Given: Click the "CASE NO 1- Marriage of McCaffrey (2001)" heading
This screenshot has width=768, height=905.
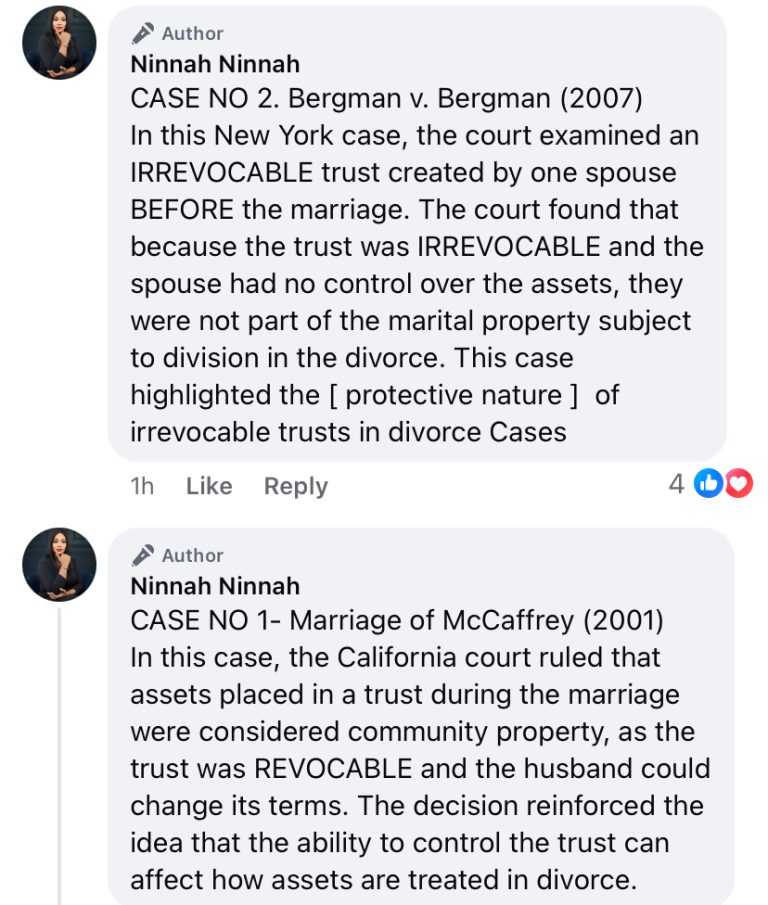Looking at the screenshot, I should [397, 621].
